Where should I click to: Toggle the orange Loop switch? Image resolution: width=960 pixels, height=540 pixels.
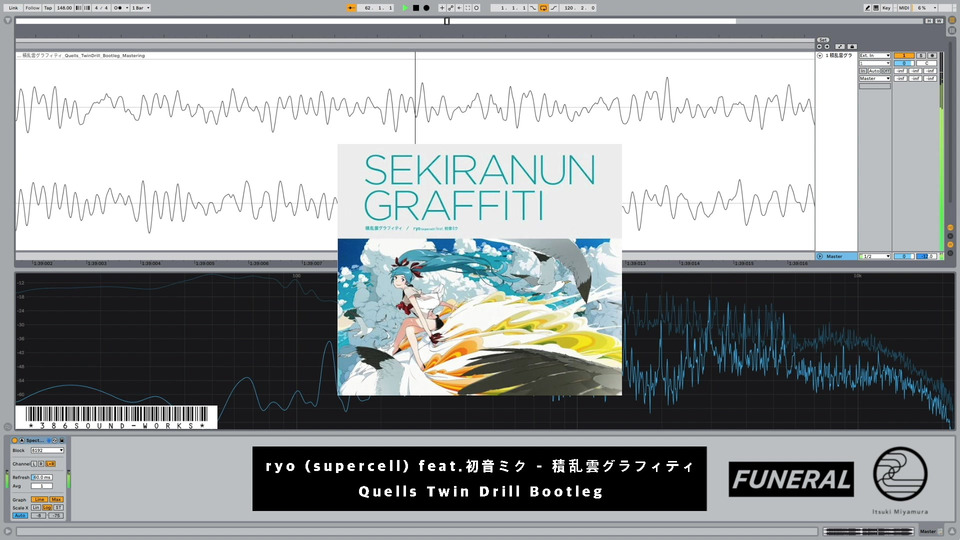point(543,8)
